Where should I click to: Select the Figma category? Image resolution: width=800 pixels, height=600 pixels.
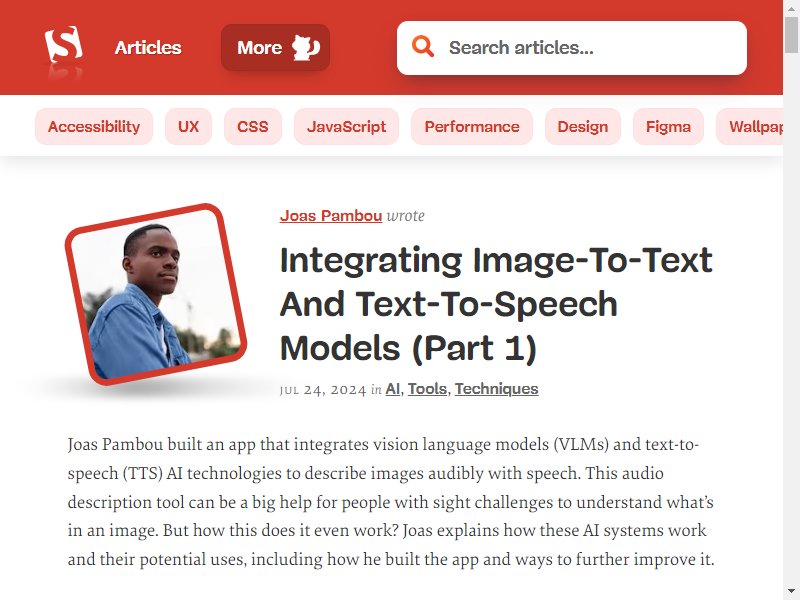point(668,127)
